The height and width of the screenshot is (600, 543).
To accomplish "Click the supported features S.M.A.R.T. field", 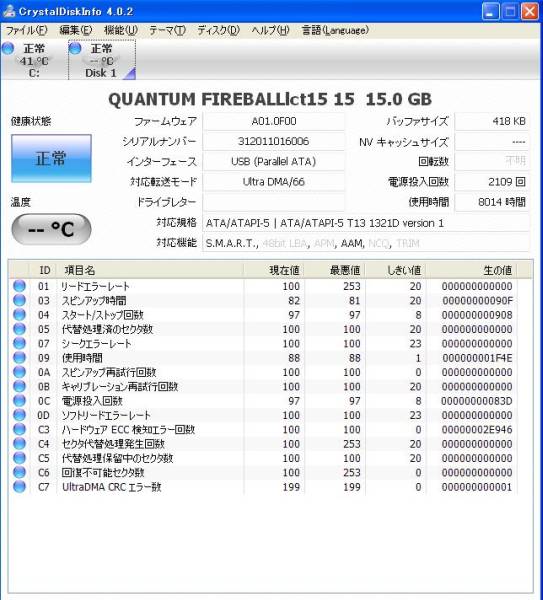I will point(366,243).
